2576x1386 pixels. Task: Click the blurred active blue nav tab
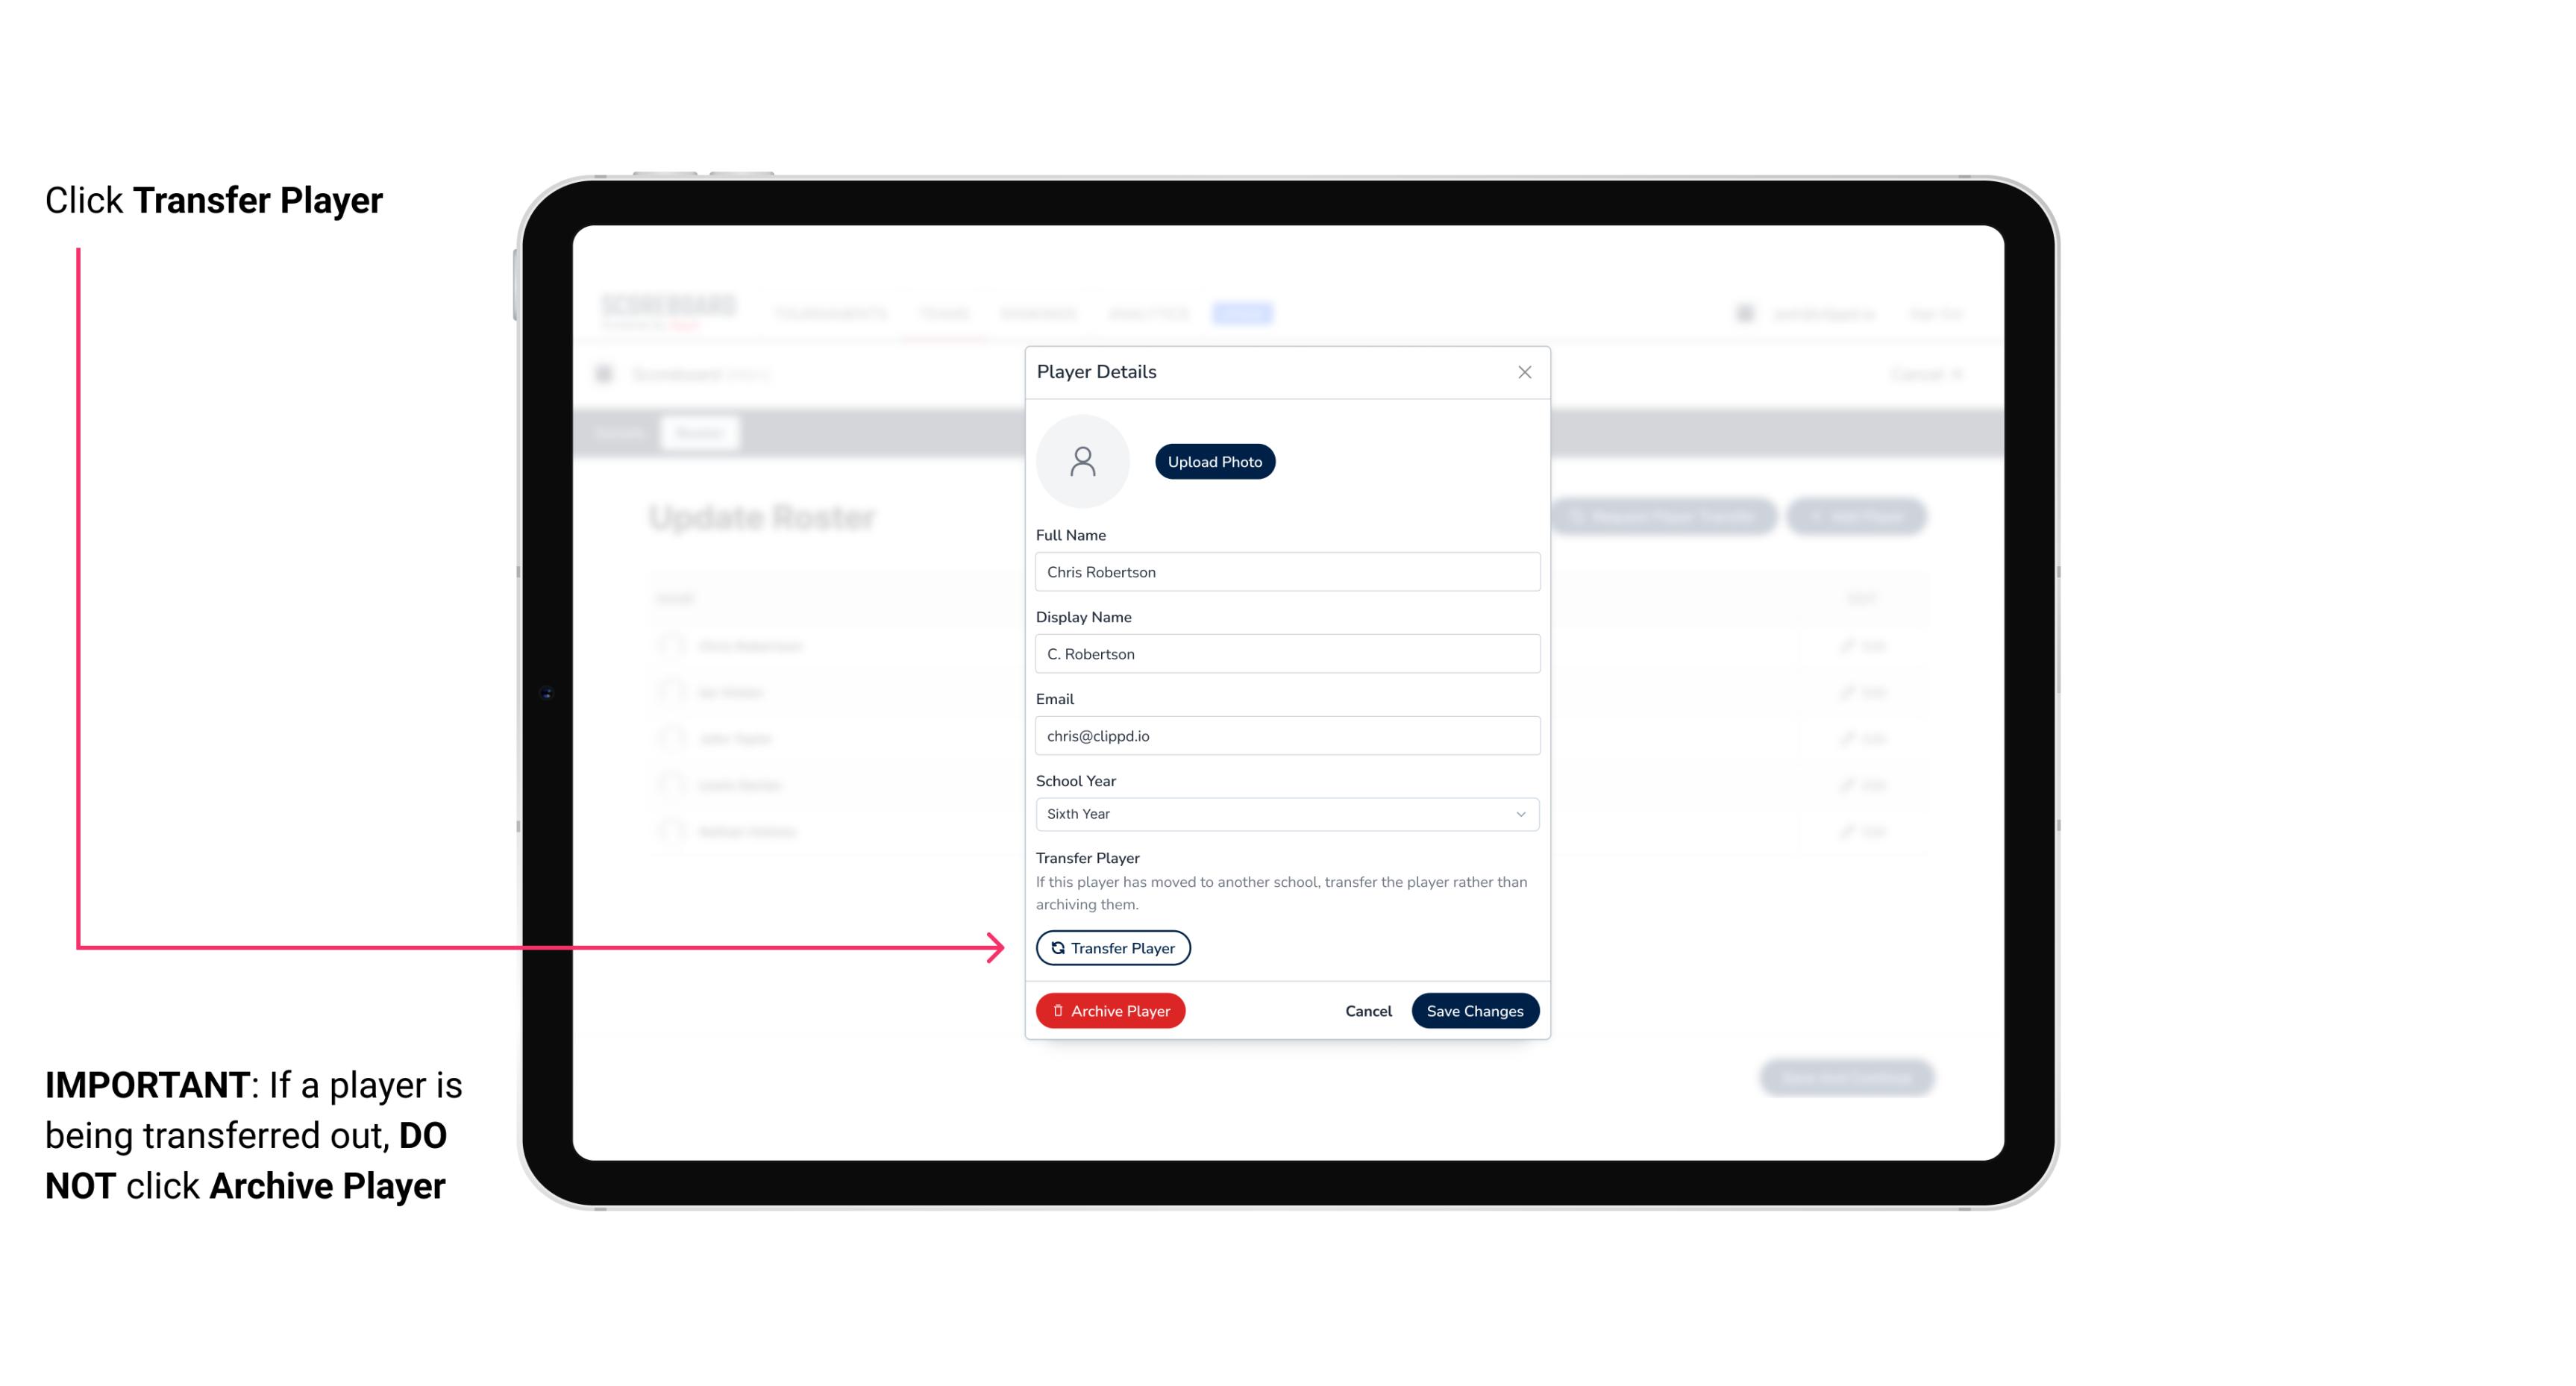(1244, 313)
